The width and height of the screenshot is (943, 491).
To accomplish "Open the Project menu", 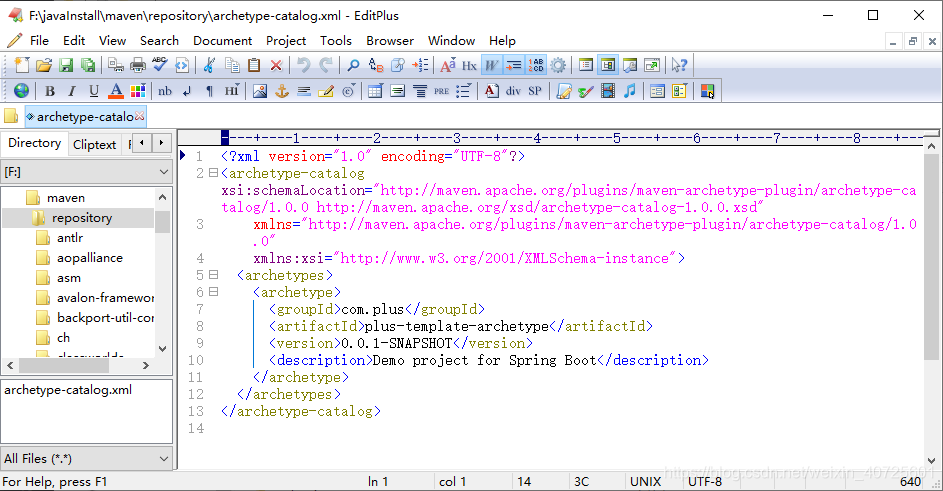I will pos(286,41).
